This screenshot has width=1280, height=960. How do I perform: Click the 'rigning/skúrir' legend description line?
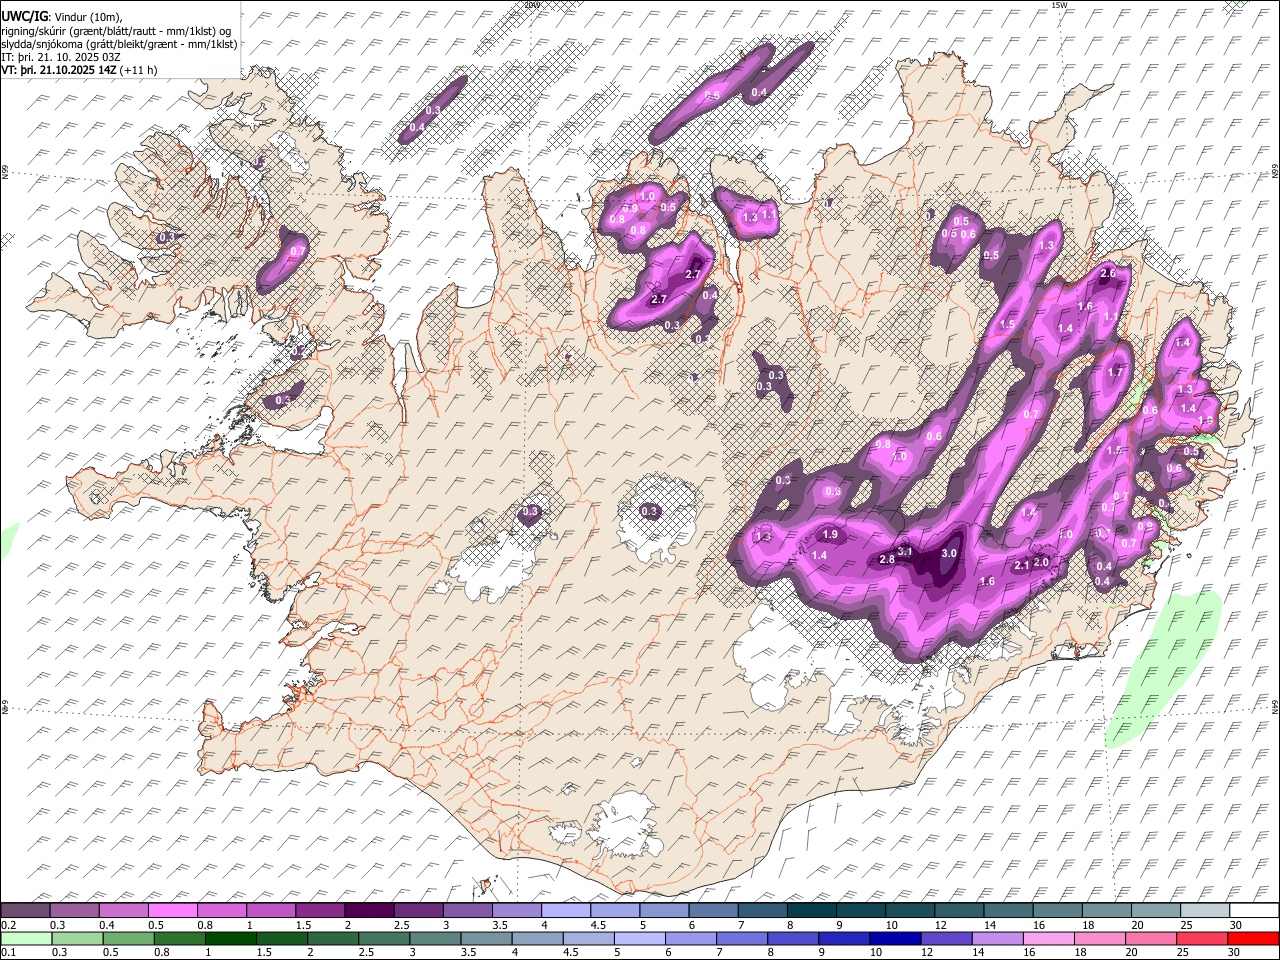[x=117, y=30]
